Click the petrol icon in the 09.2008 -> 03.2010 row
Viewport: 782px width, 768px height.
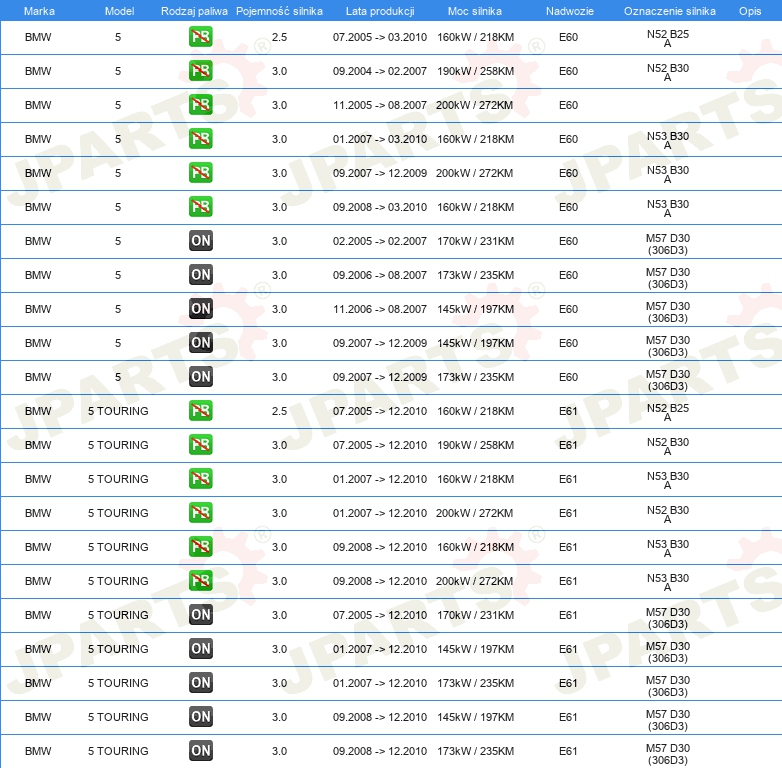(x=200, y=206)
